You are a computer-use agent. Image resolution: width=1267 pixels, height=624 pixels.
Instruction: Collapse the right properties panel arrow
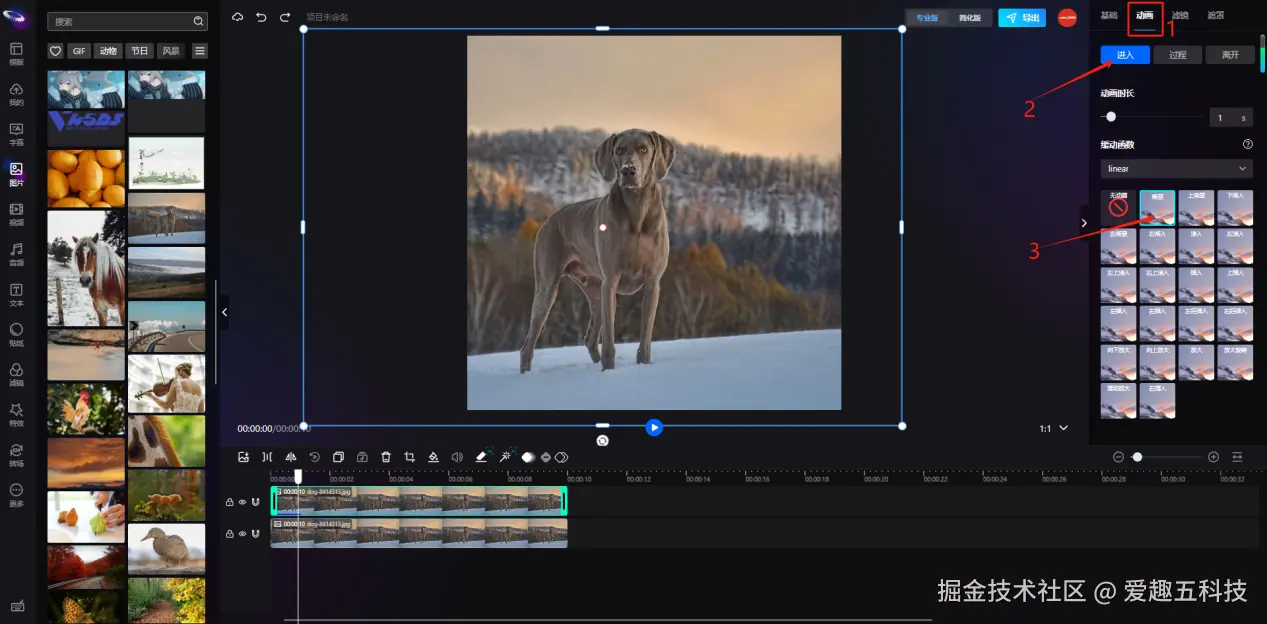(x=1084, y=223)
